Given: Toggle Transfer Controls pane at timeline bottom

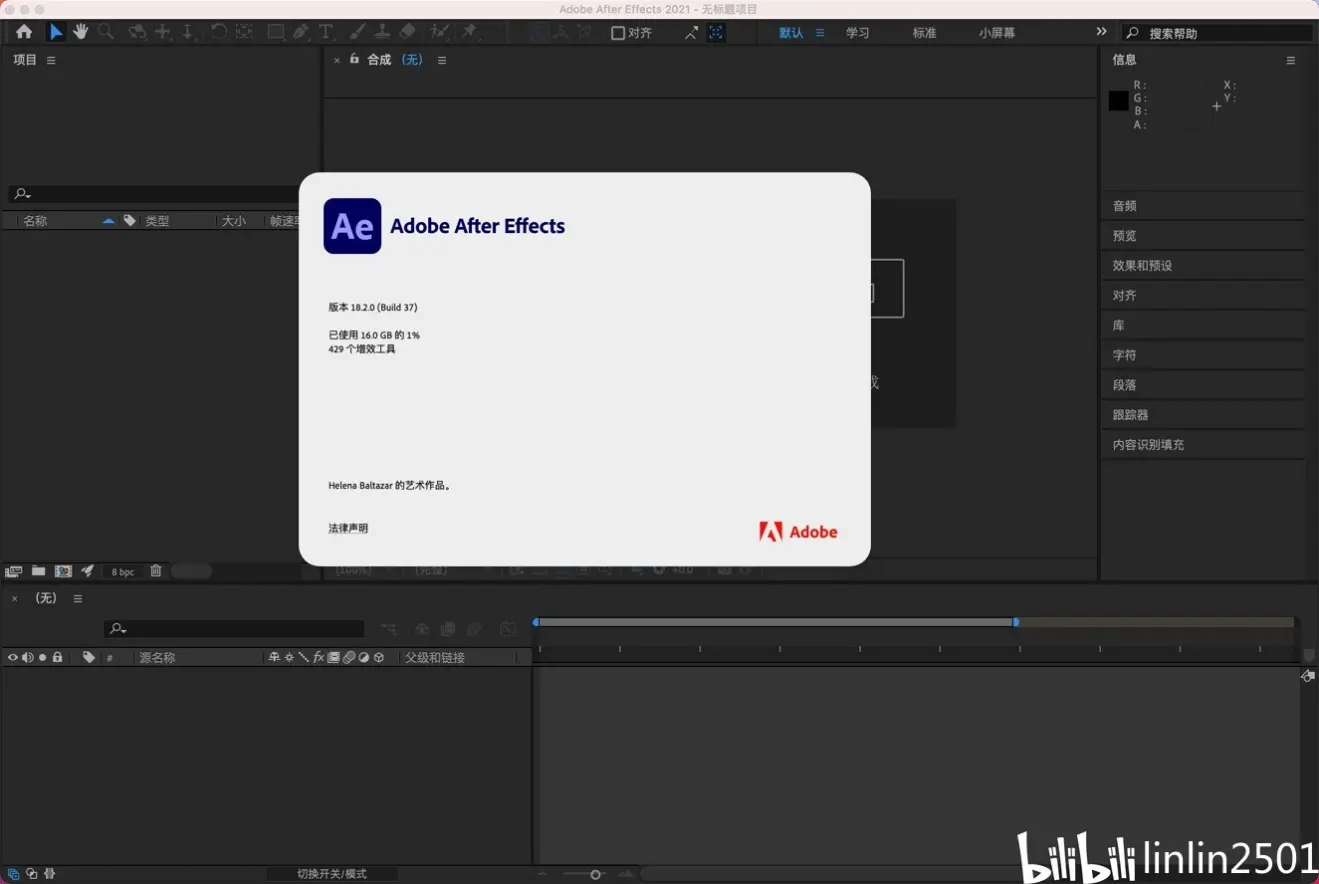Looking at the screenshot, I should 31,873.
